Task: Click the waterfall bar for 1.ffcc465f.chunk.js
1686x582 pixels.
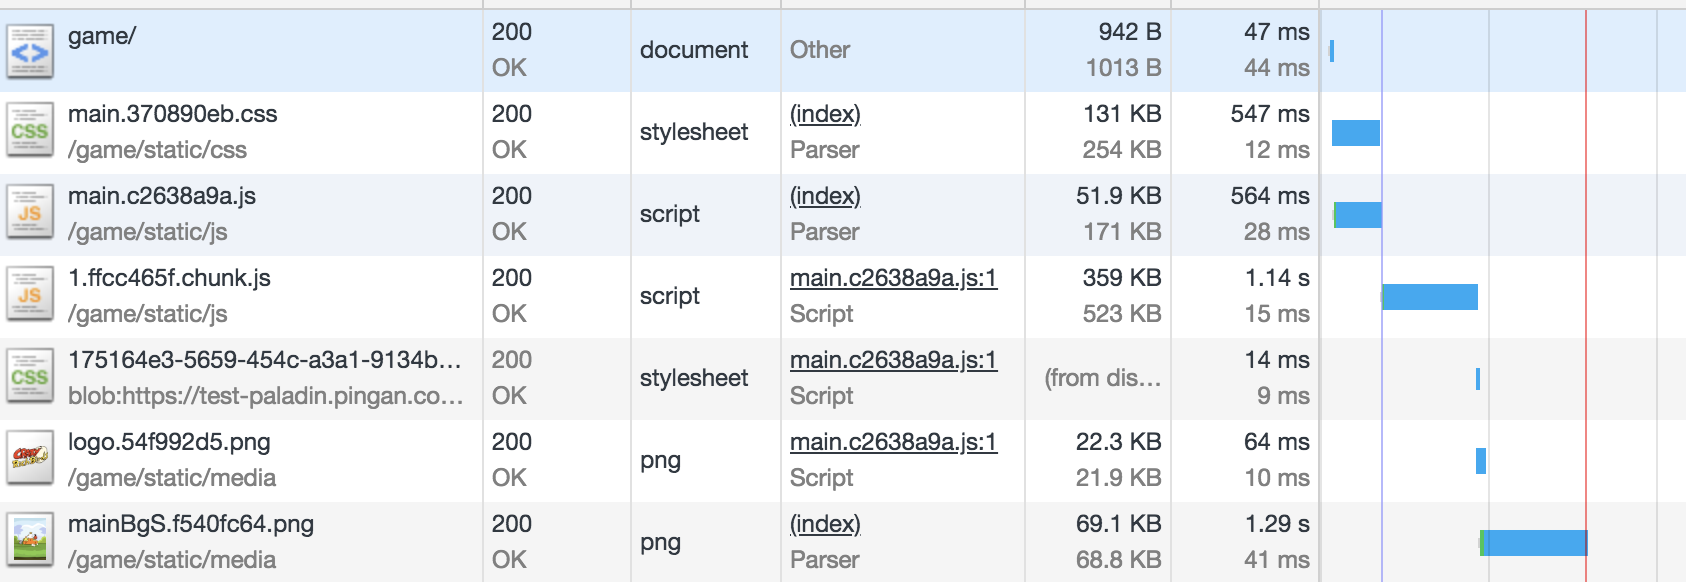Action: pos(1429,297)
